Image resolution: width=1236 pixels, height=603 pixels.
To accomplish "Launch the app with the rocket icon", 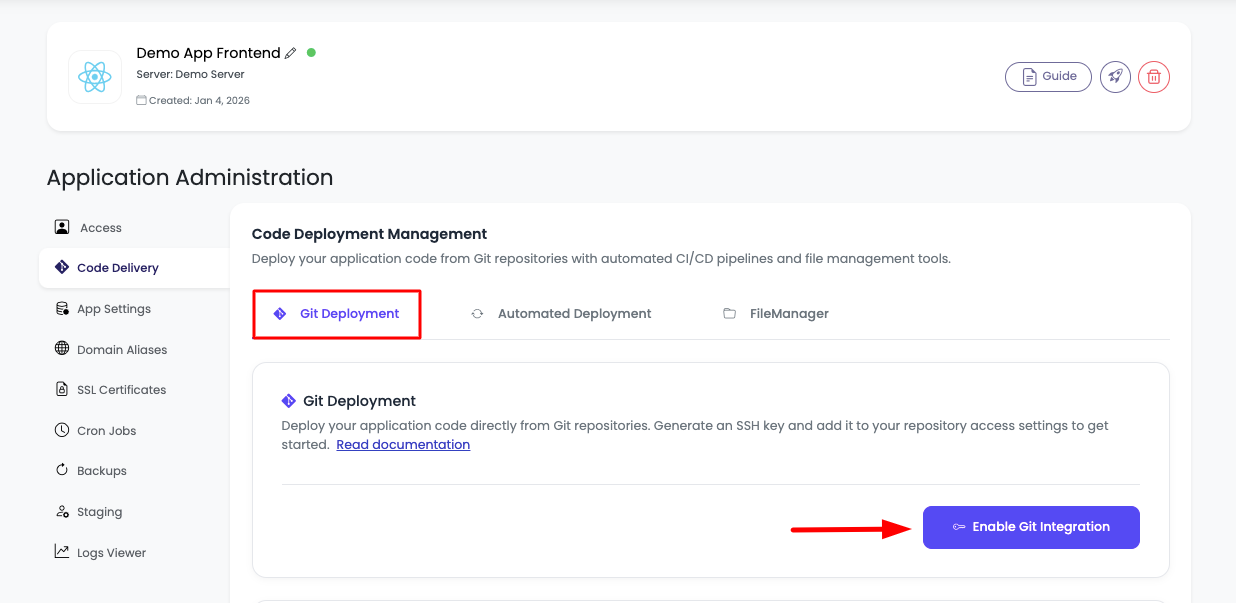I will (1114, 76).
